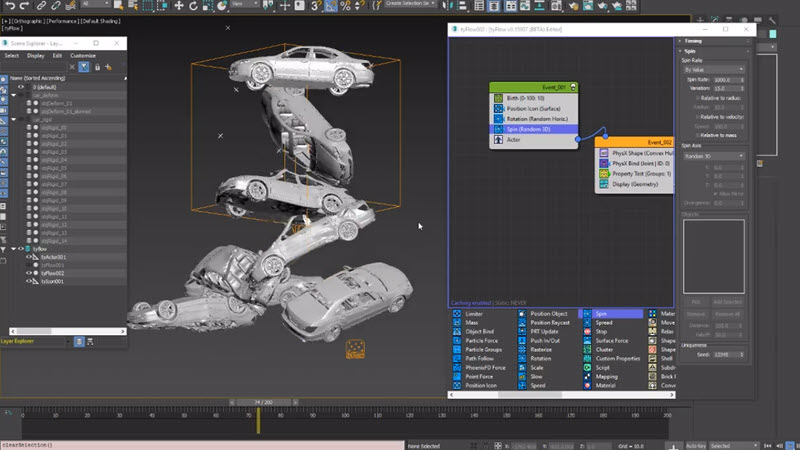Select the Move transform tool
The image size is (800, 450).
pyautogui.click(x=179, y=6)
